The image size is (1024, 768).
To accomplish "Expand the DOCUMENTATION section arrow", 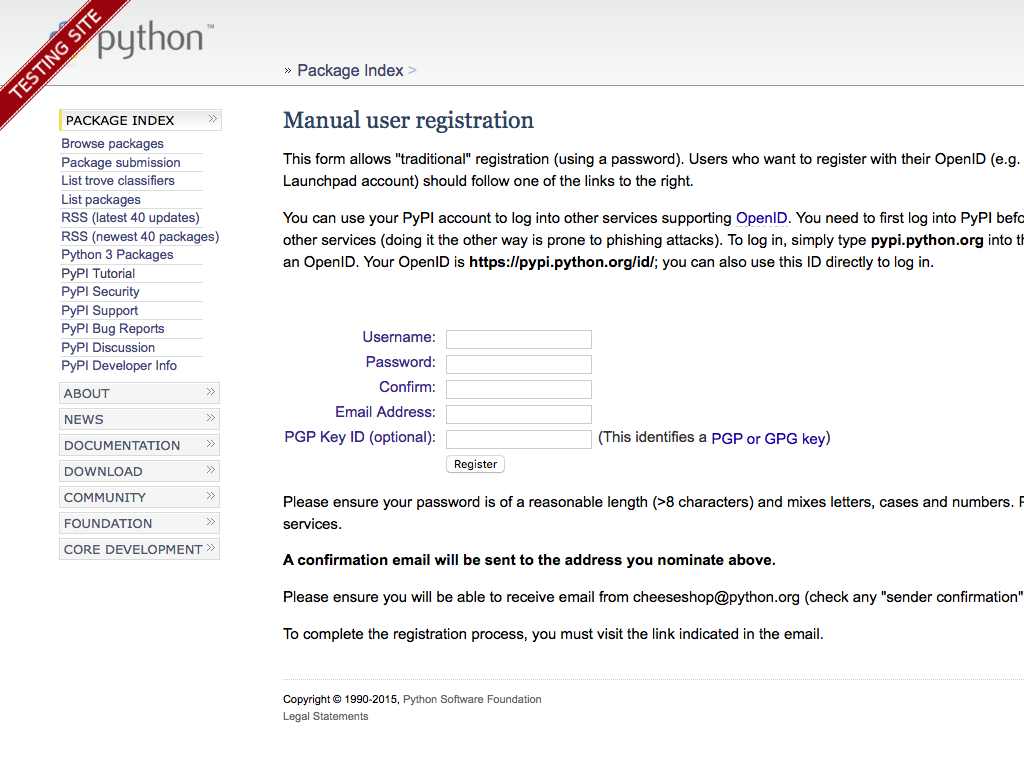I will (x=211, y=444).
